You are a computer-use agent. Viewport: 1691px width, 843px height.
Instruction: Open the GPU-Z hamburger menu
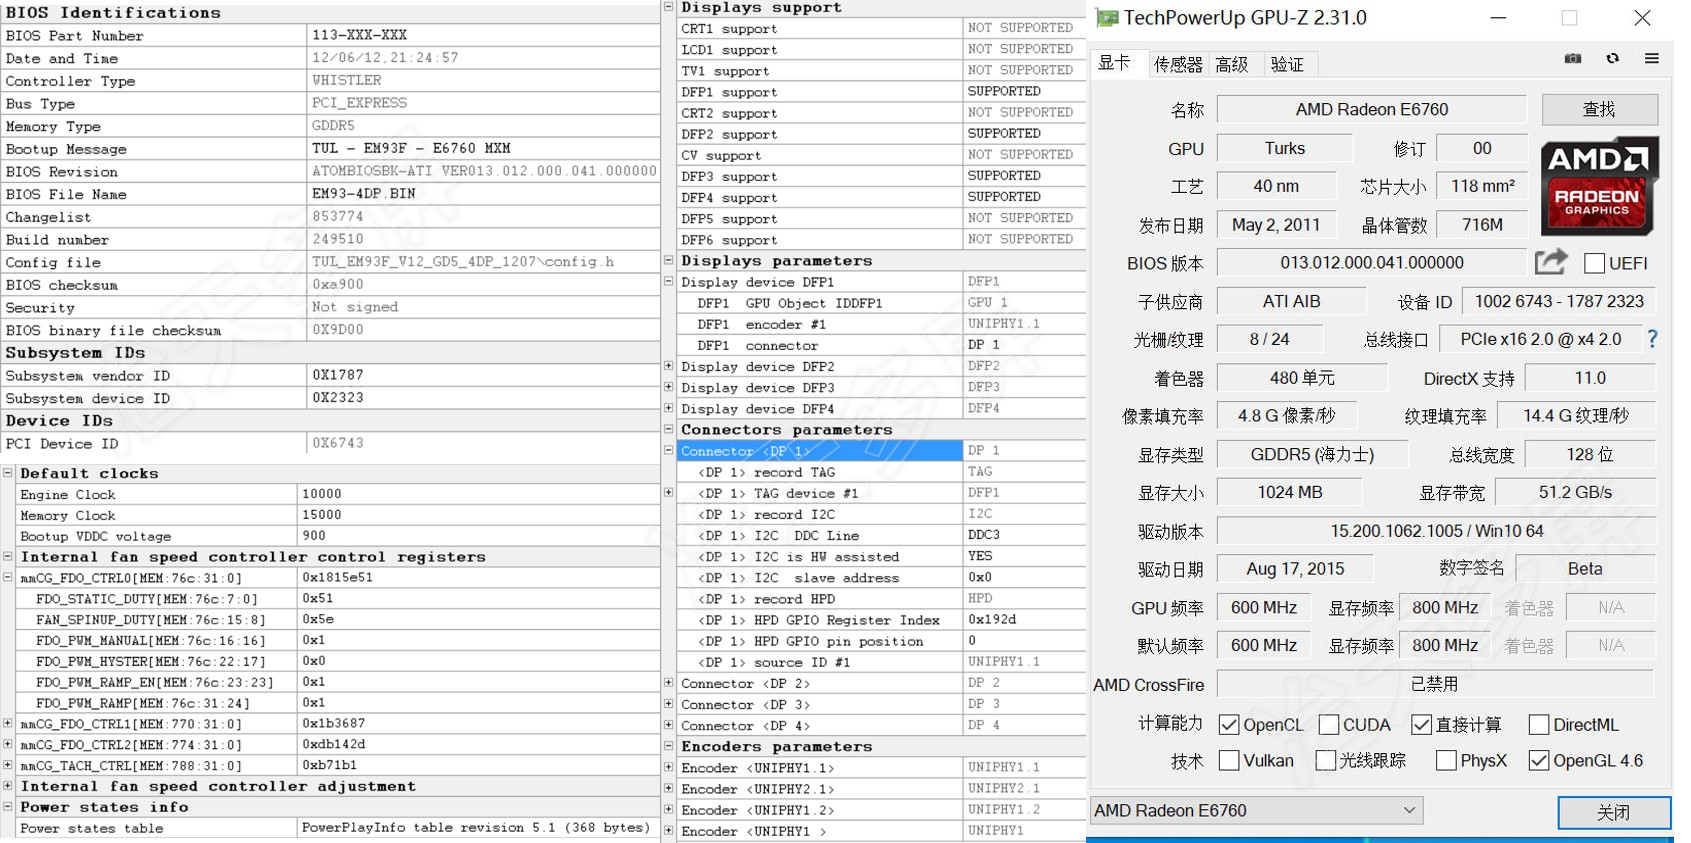1652,59
